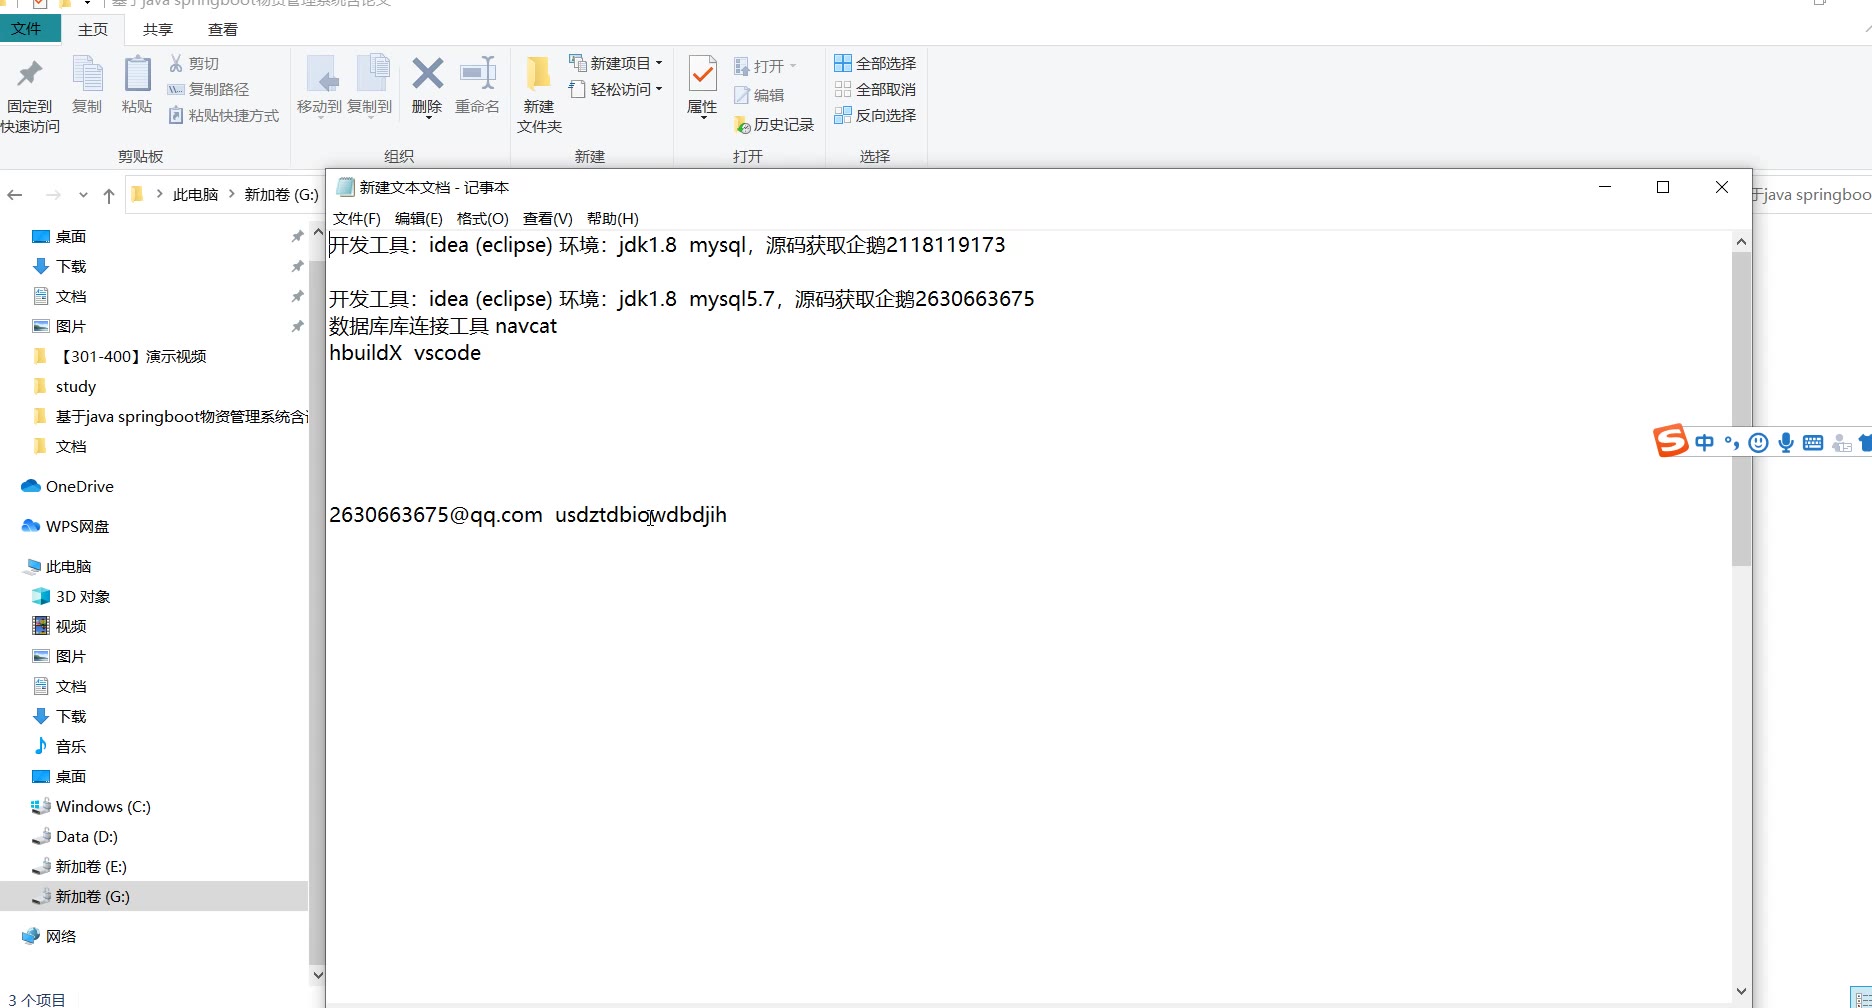The width and height of the screenshot is (1872, 1008).
Task: Select 下载 under Quick access pins
Action: pos(71,266)
